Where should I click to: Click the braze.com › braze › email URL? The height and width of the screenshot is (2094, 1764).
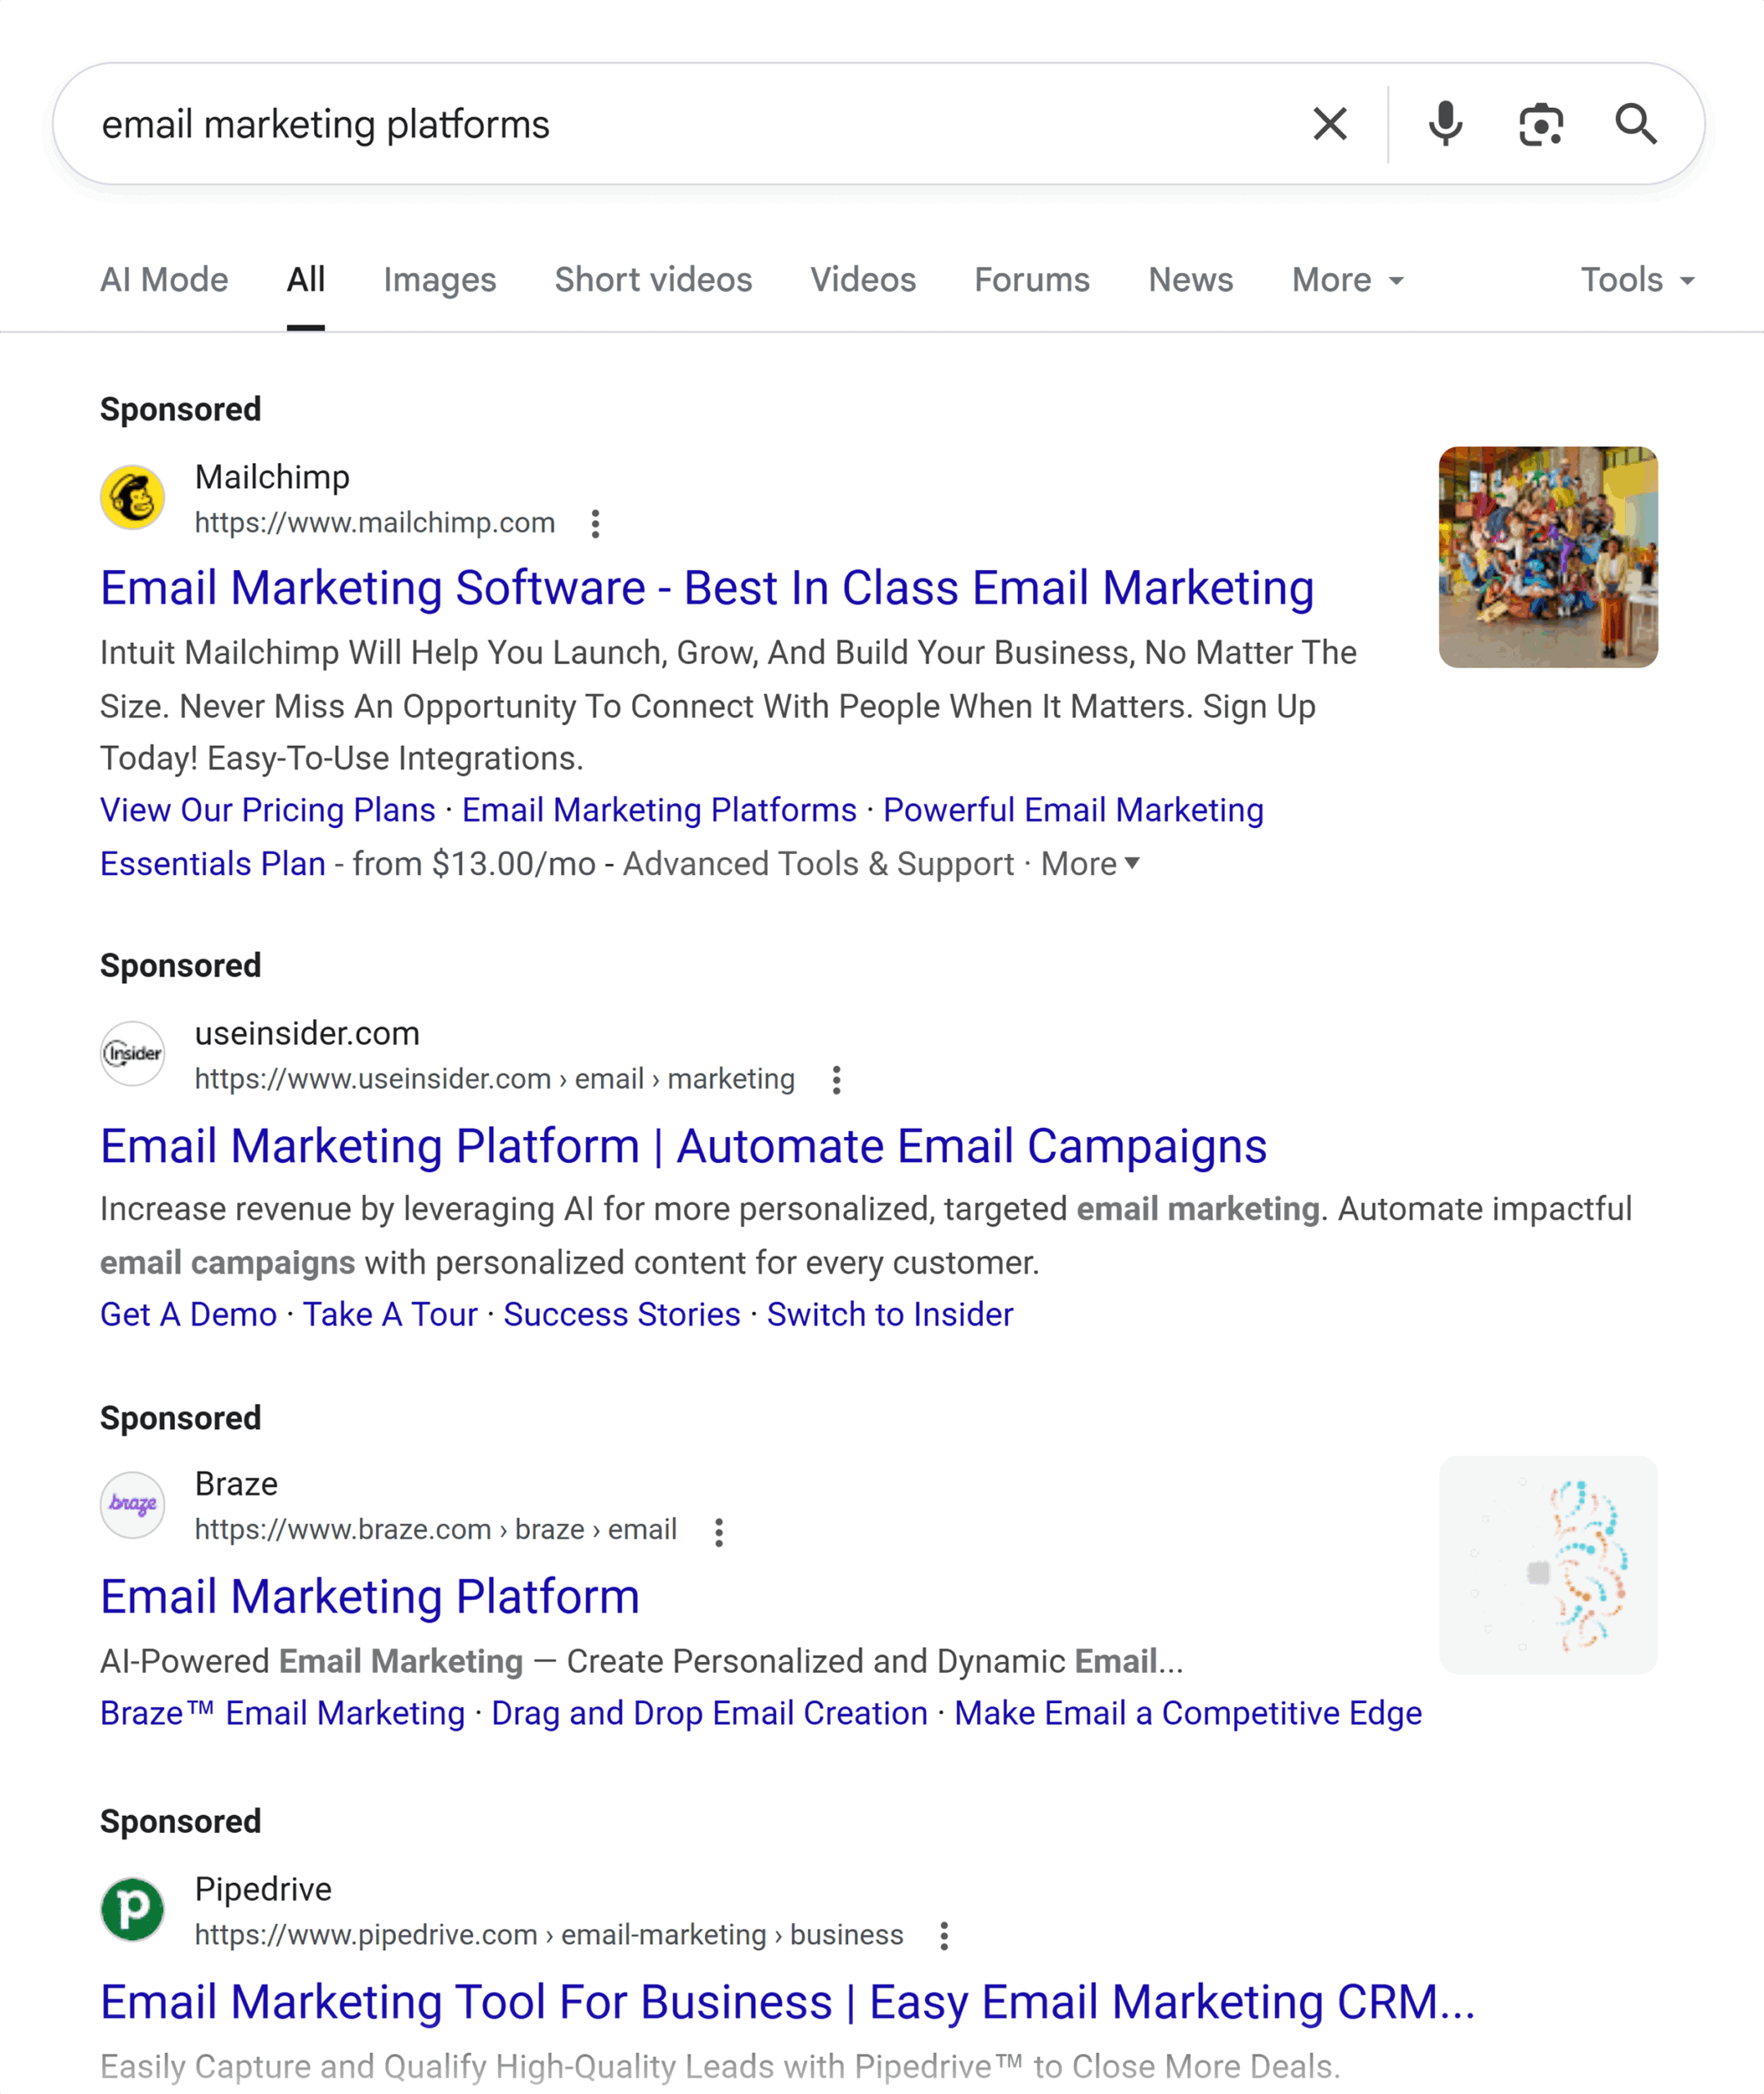point(436,1530)
